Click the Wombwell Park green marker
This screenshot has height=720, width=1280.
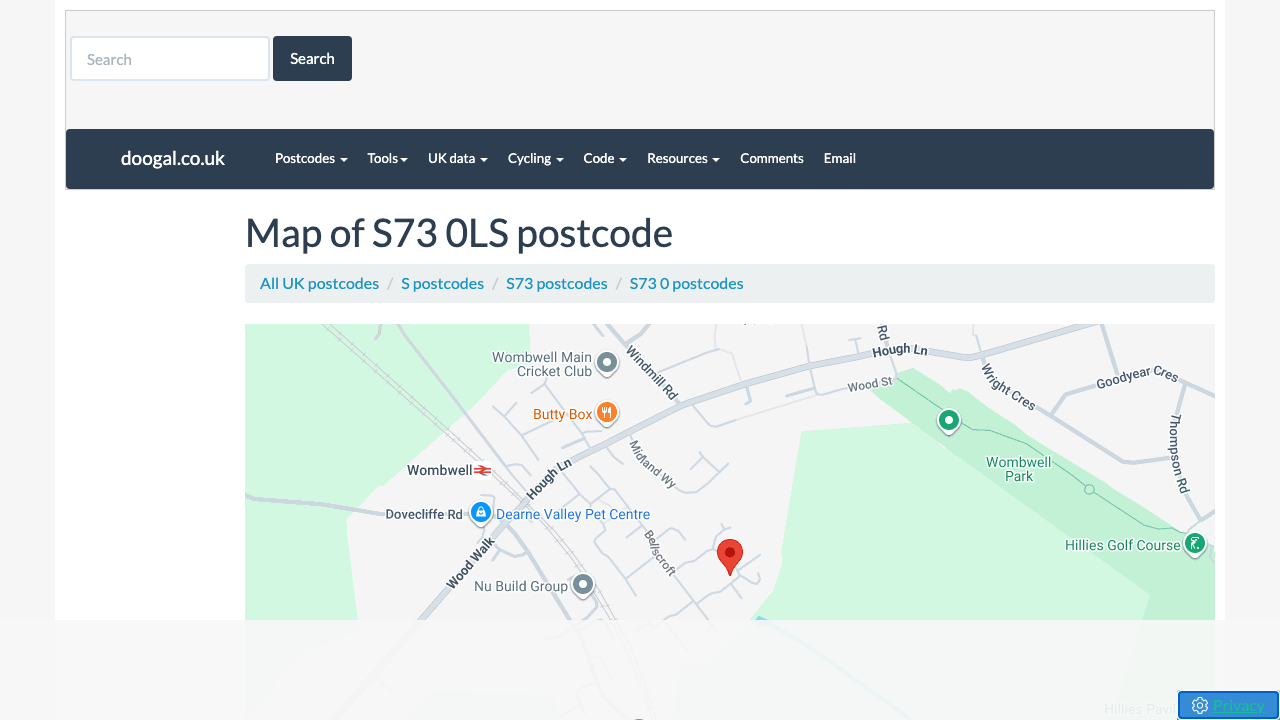click(949, 420)
